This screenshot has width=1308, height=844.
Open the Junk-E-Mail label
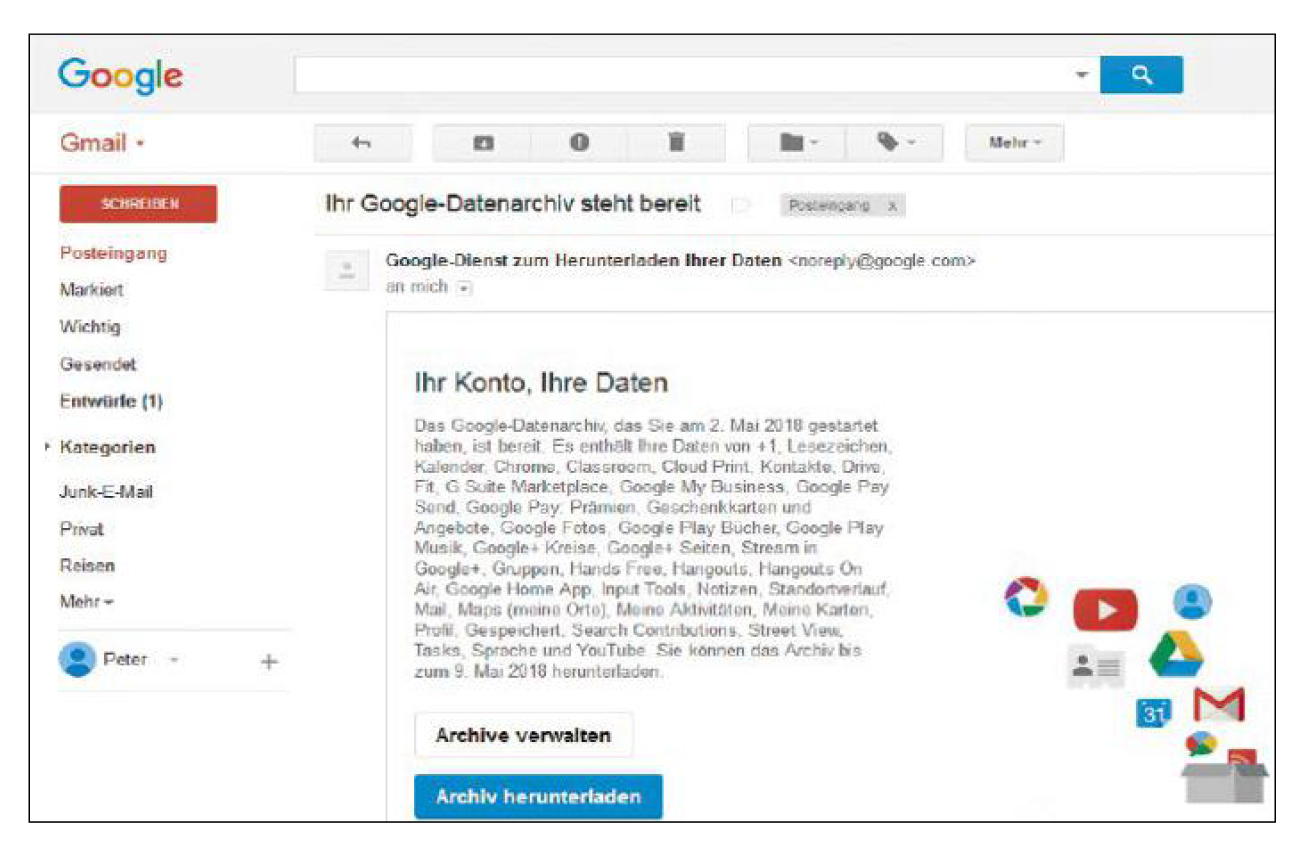[x=106, y=492]
